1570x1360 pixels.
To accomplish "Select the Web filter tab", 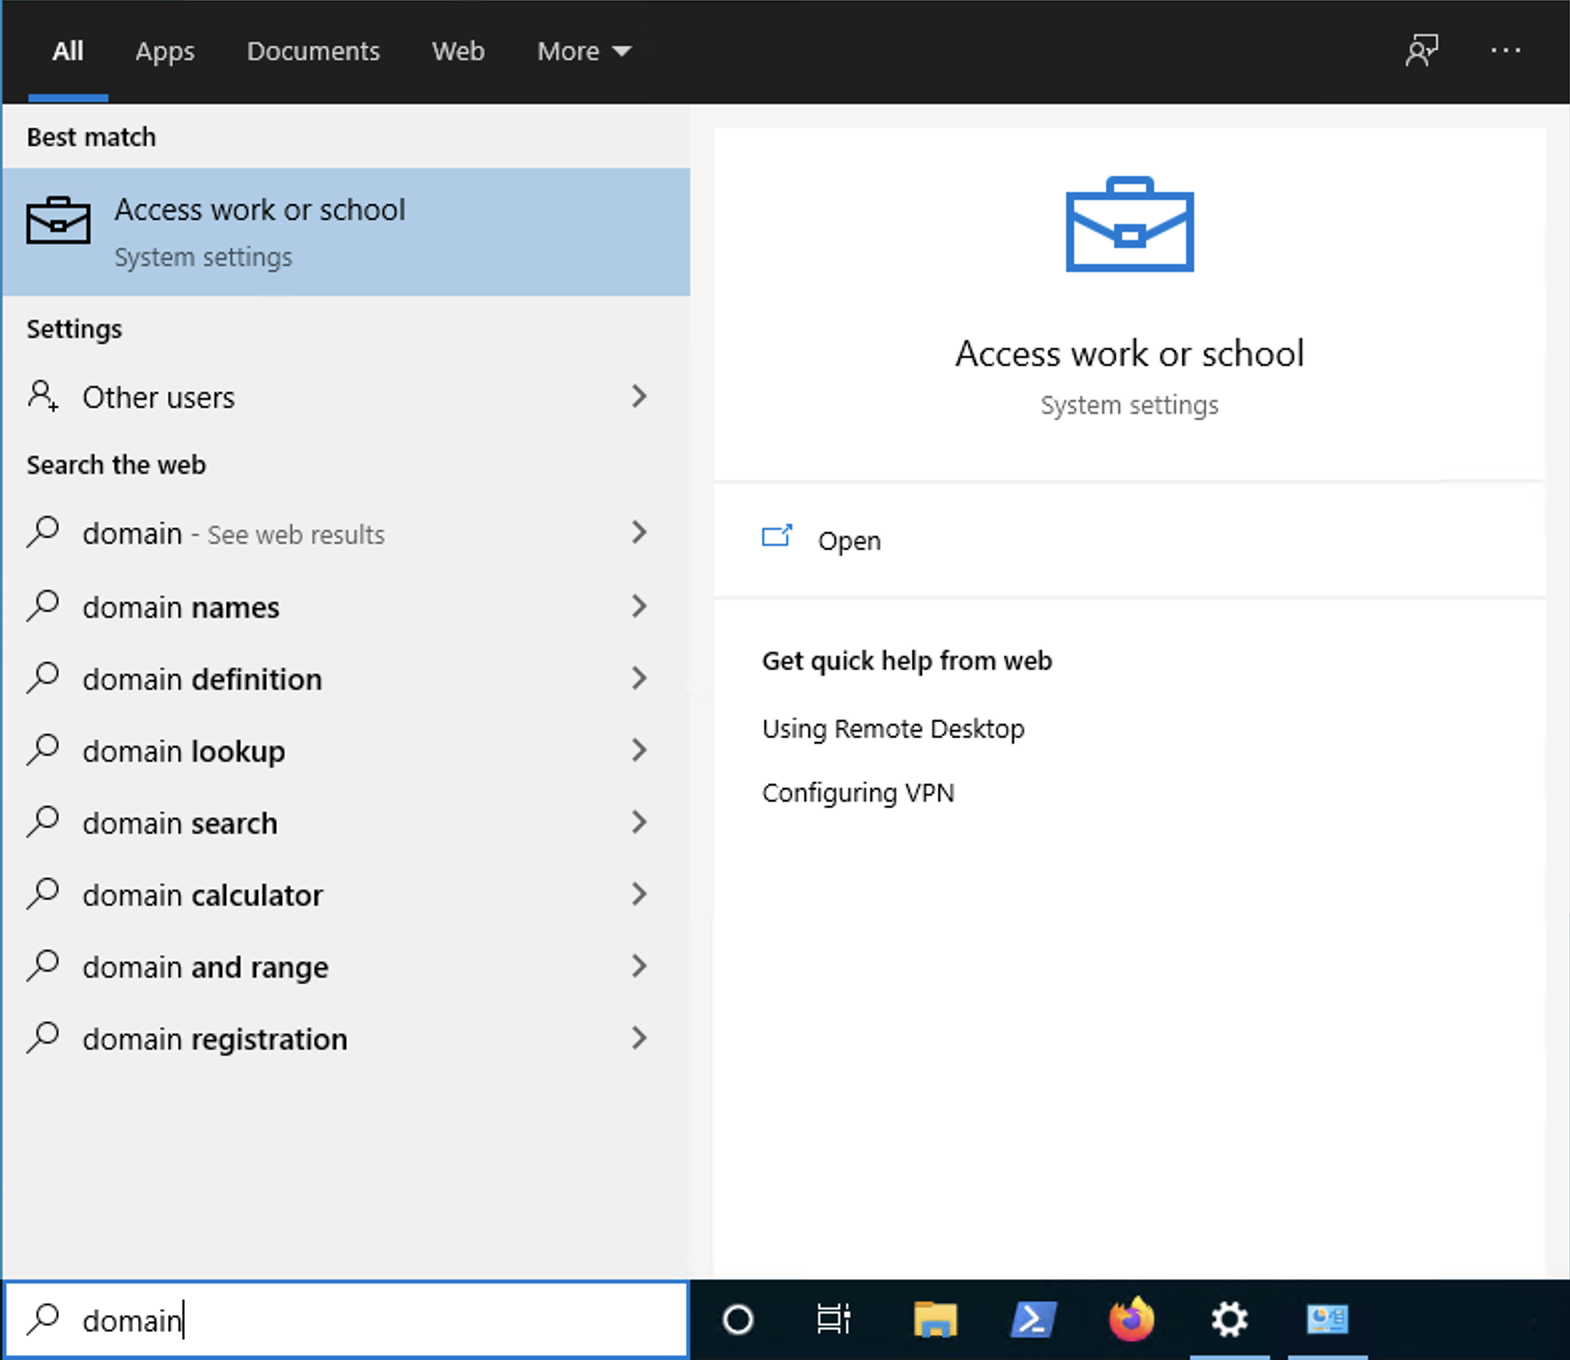I will click(x=458, y=51).
